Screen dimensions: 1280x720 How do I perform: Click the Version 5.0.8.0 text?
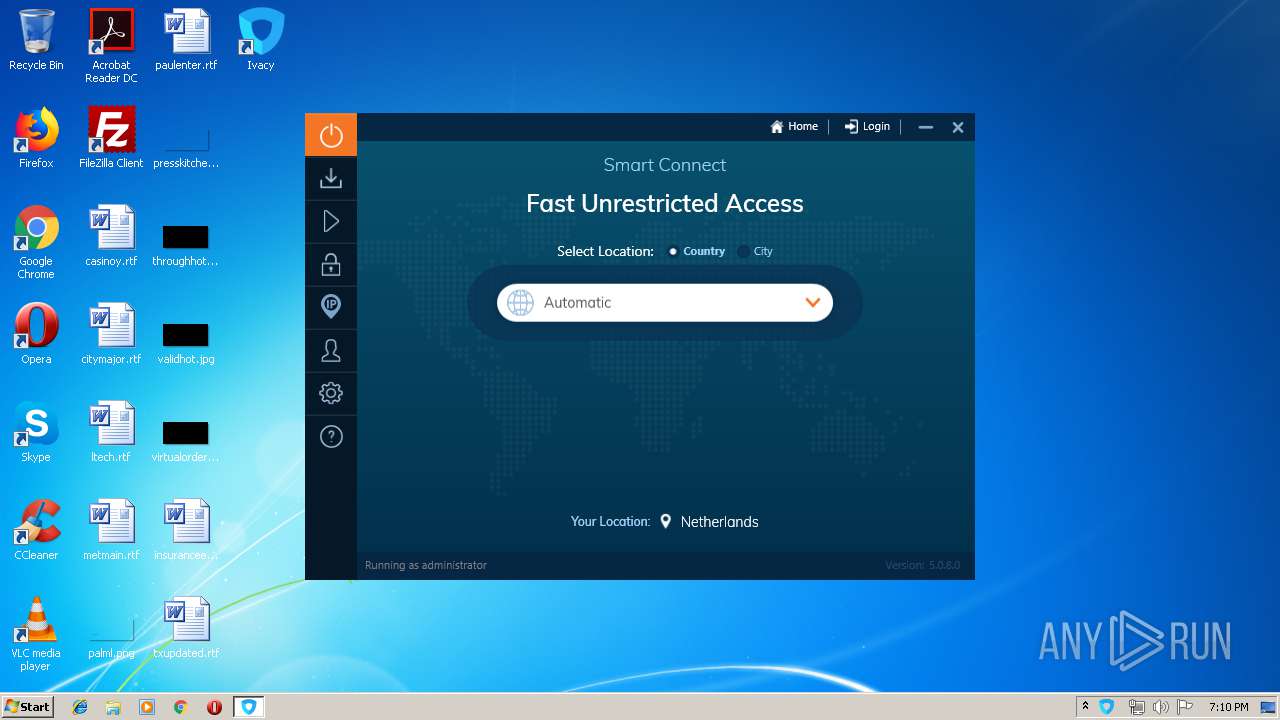coord(922,565)
